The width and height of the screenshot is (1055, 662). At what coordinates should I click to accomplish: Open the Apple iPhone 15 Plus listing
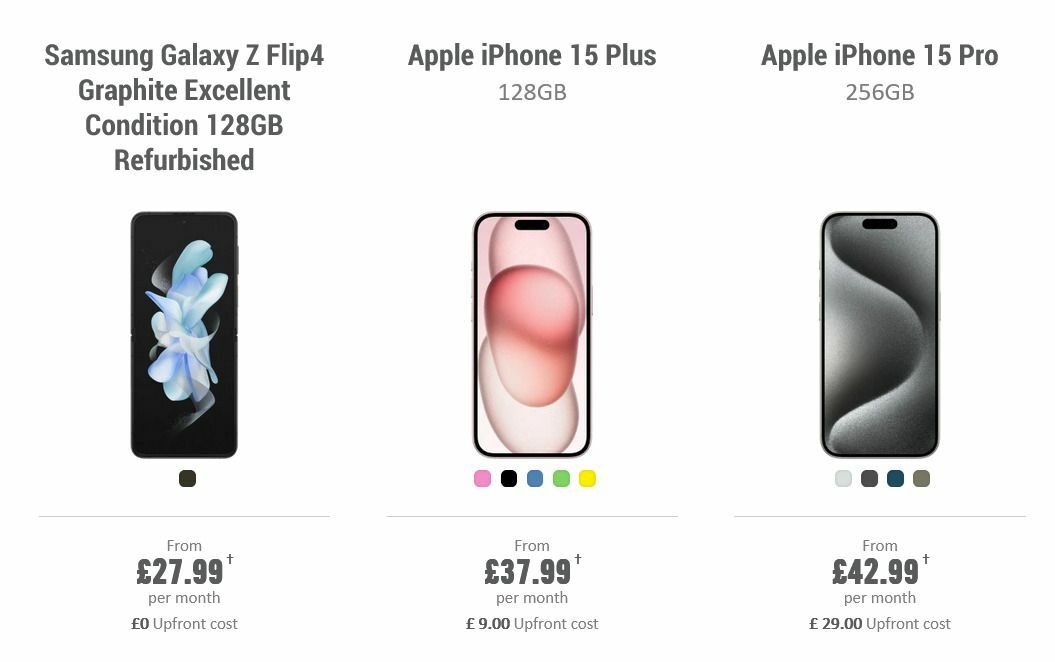(x=532, y=56)
